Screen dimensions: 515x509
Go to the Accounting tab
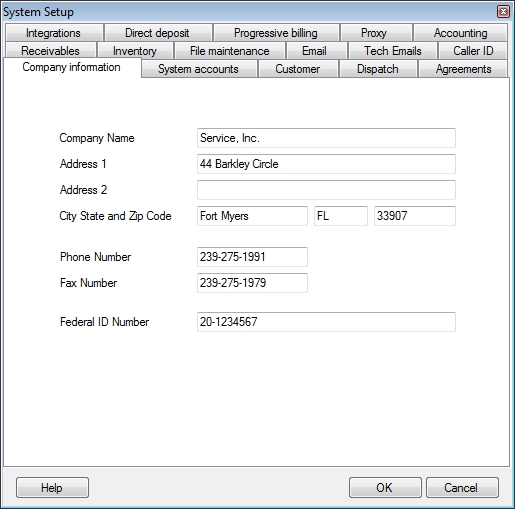click(x=460, y=33)
